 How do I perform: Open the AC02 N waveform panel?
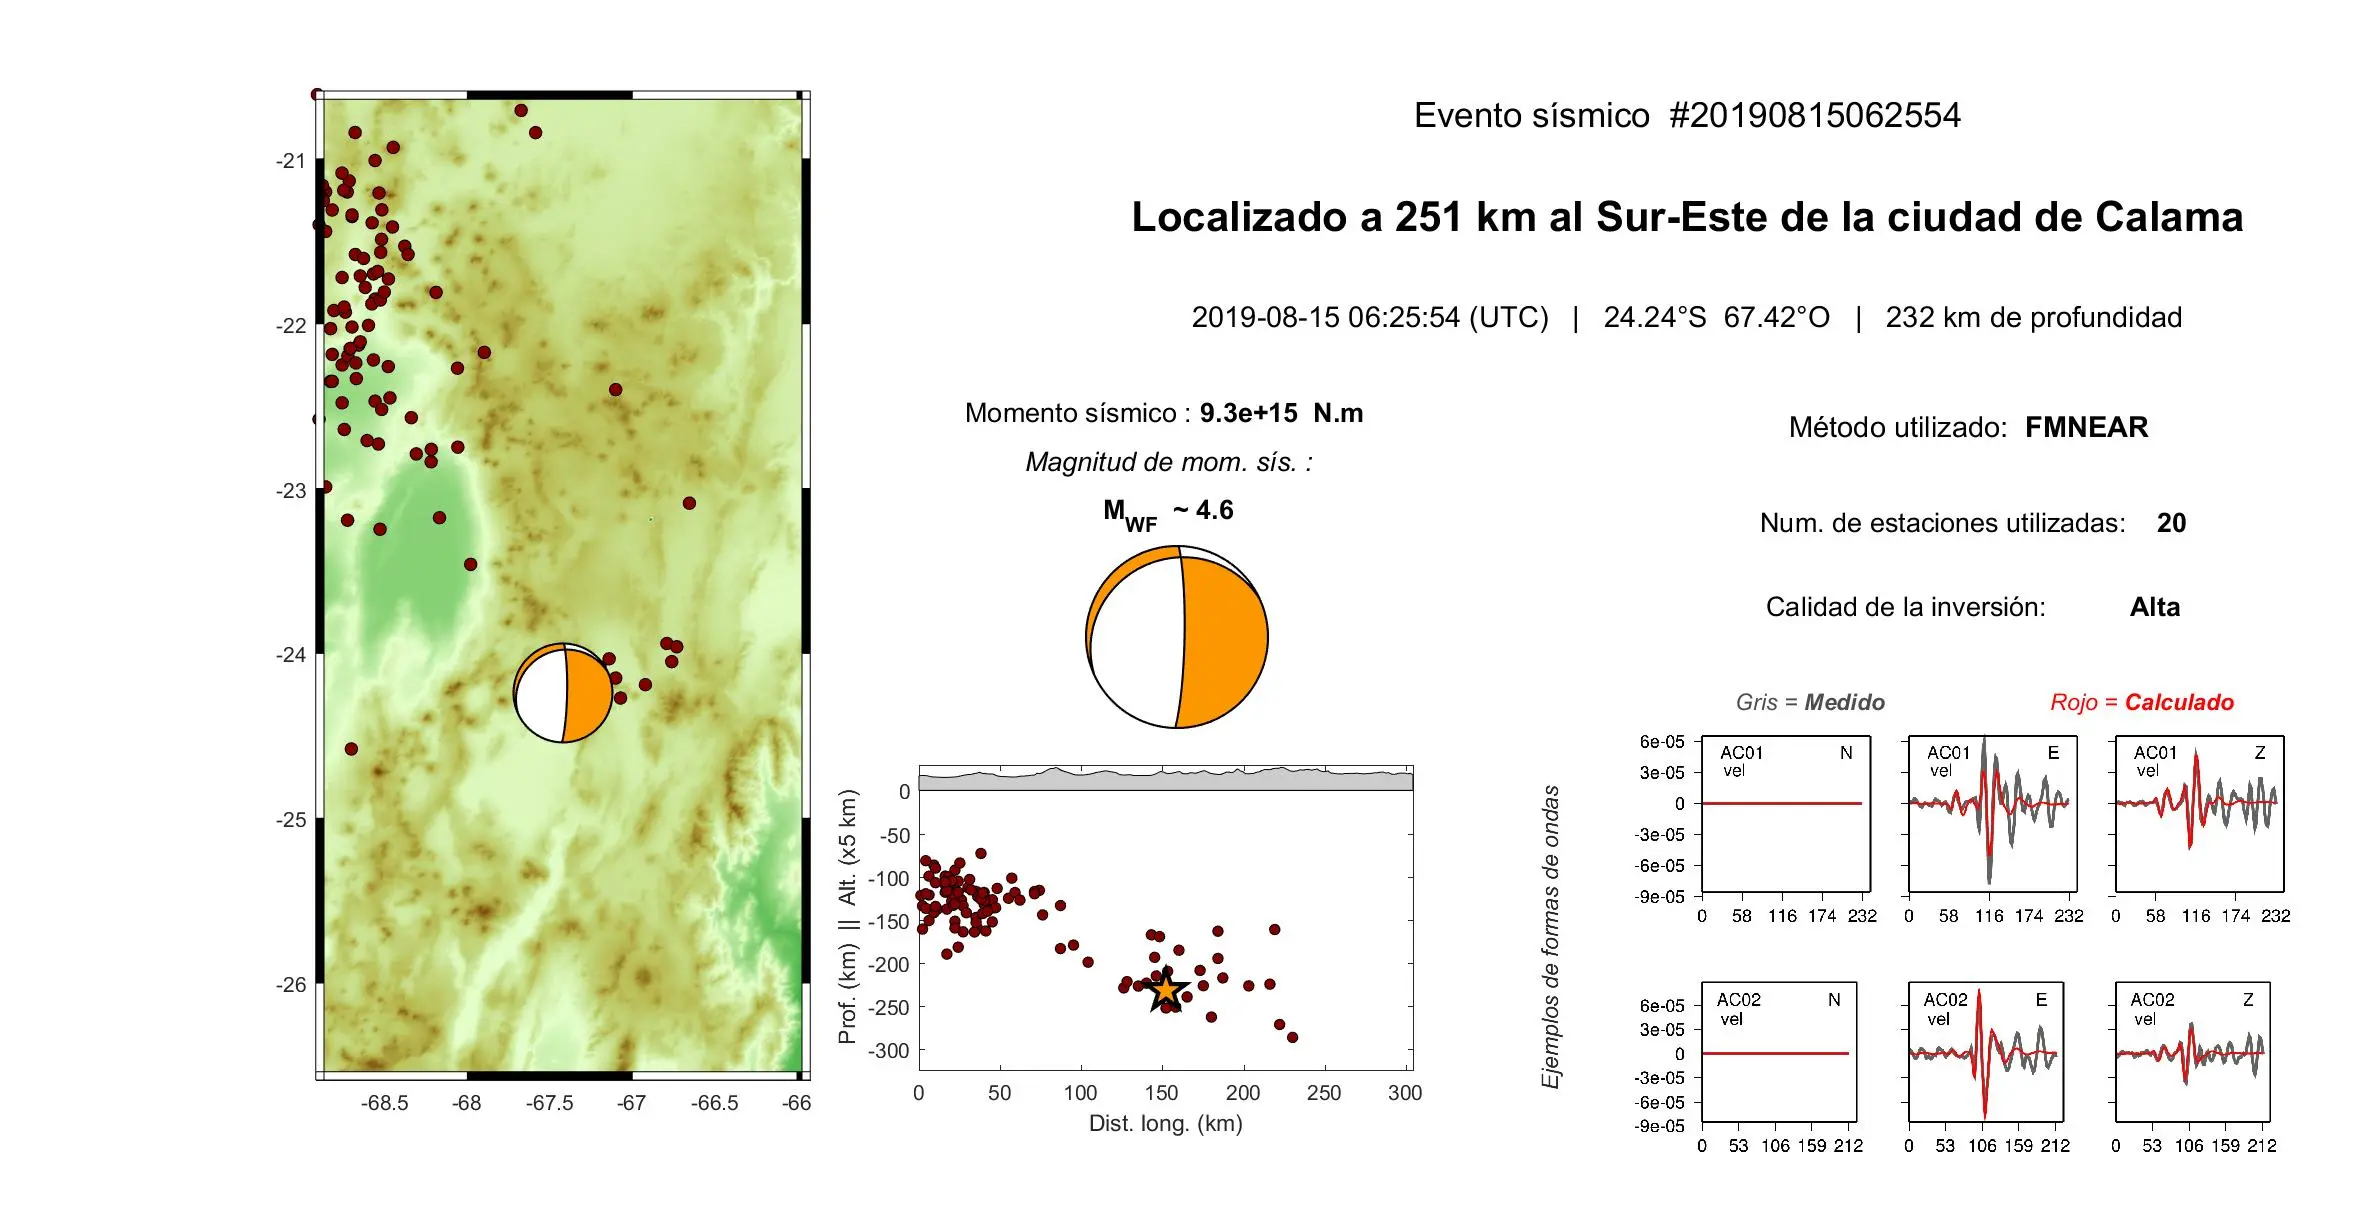click(1779, 1052)
